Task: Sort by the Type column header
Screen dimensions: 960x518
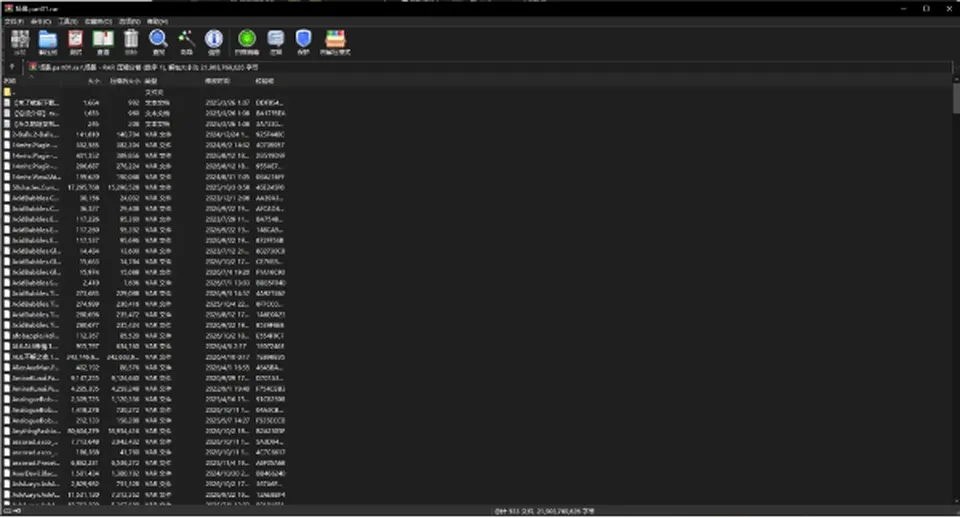Action: click(x=172, y=81)
